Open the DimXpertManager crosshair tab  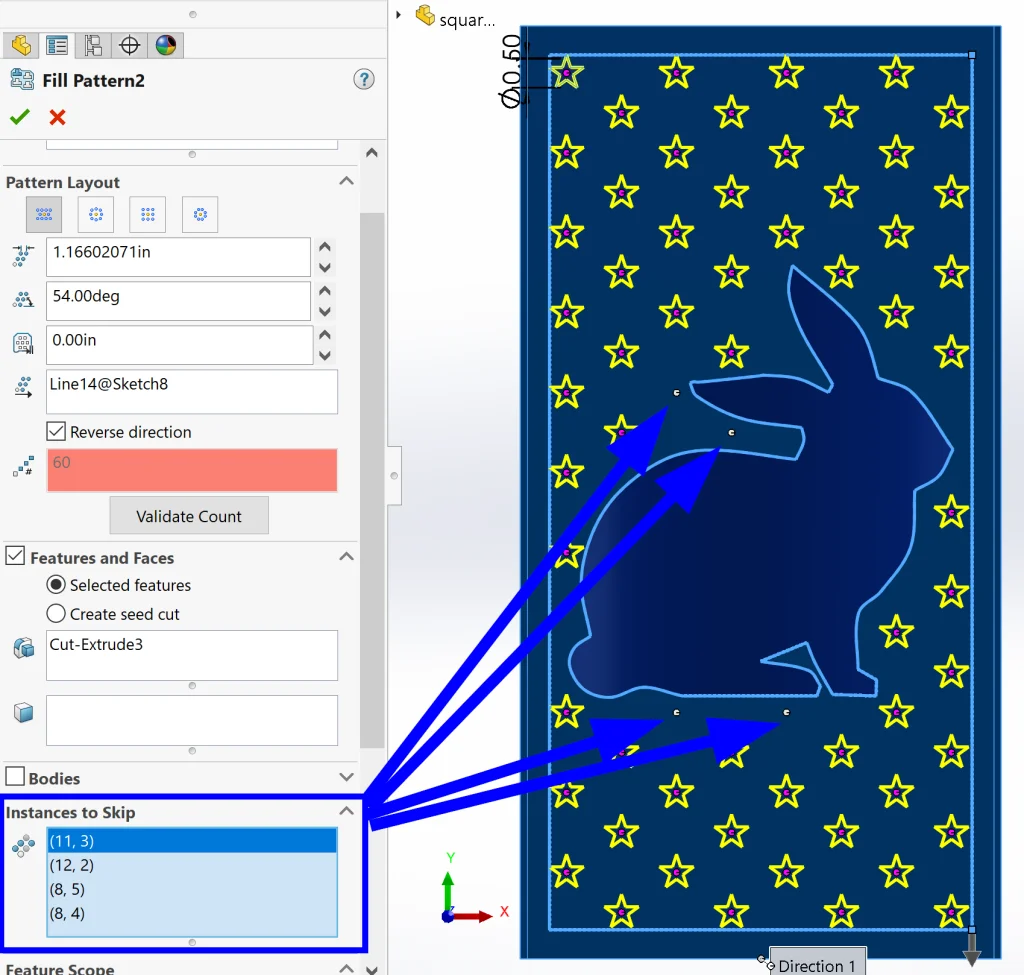(x=129, y=45)
